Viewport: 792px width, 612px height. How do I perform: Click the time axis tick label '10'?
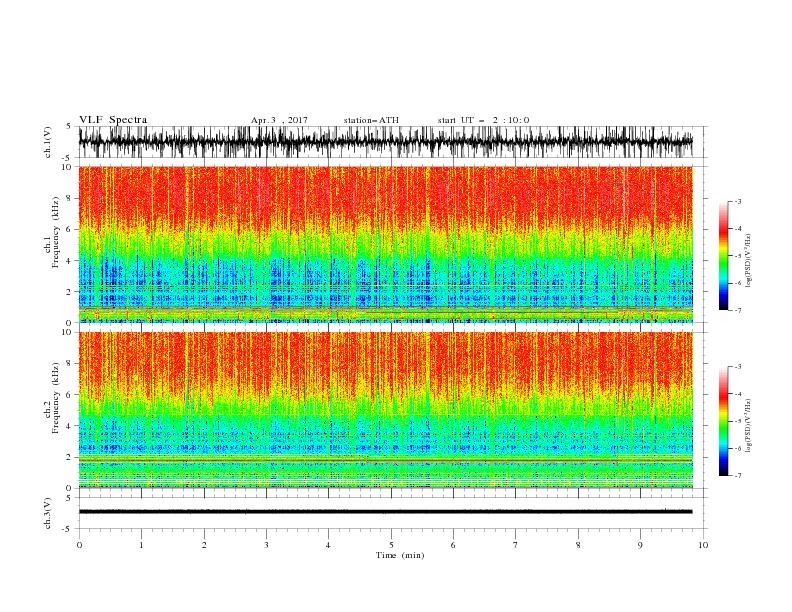pos(703,545)
